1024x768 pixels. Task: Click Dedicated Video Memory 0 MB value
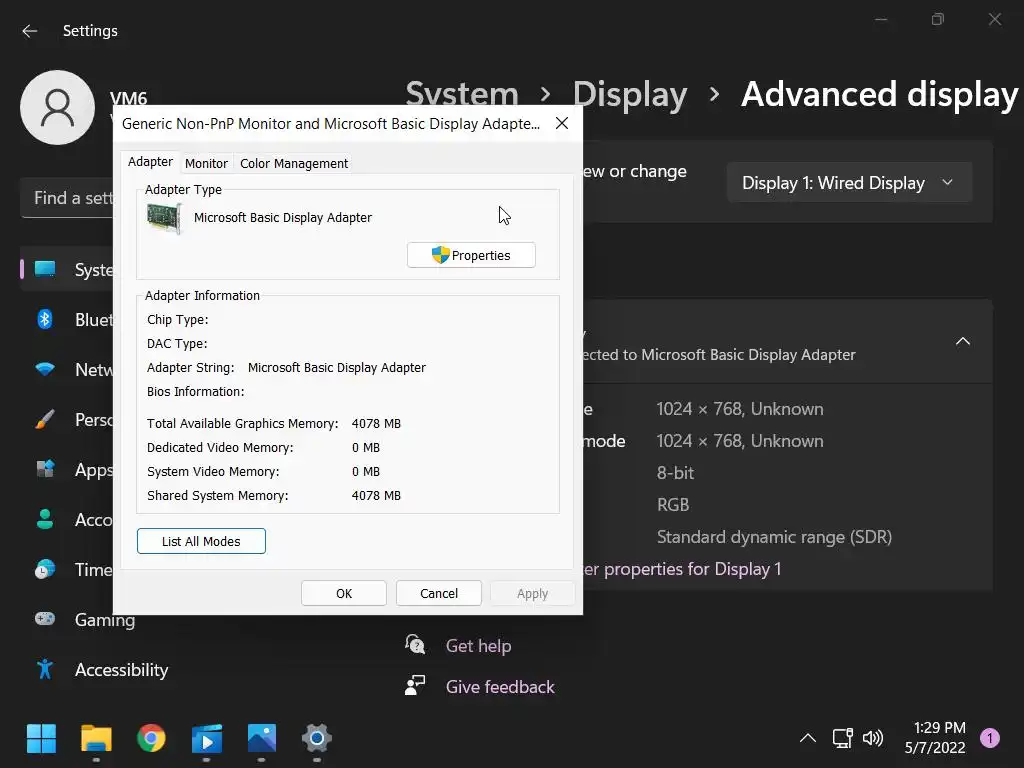click(366, 447)
